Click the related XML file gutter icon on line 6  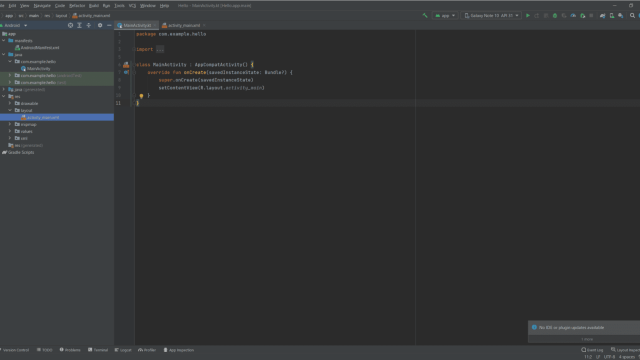pyautogui.click(x=126, y=64)
